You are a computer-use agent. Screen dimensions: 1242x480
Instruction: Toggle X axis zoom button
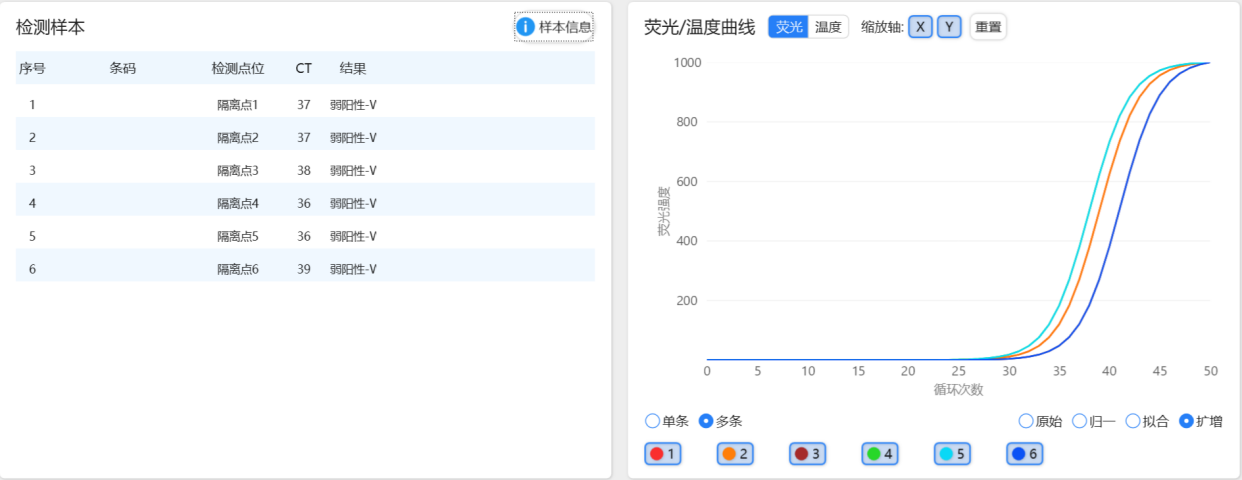tap(920, 27)
